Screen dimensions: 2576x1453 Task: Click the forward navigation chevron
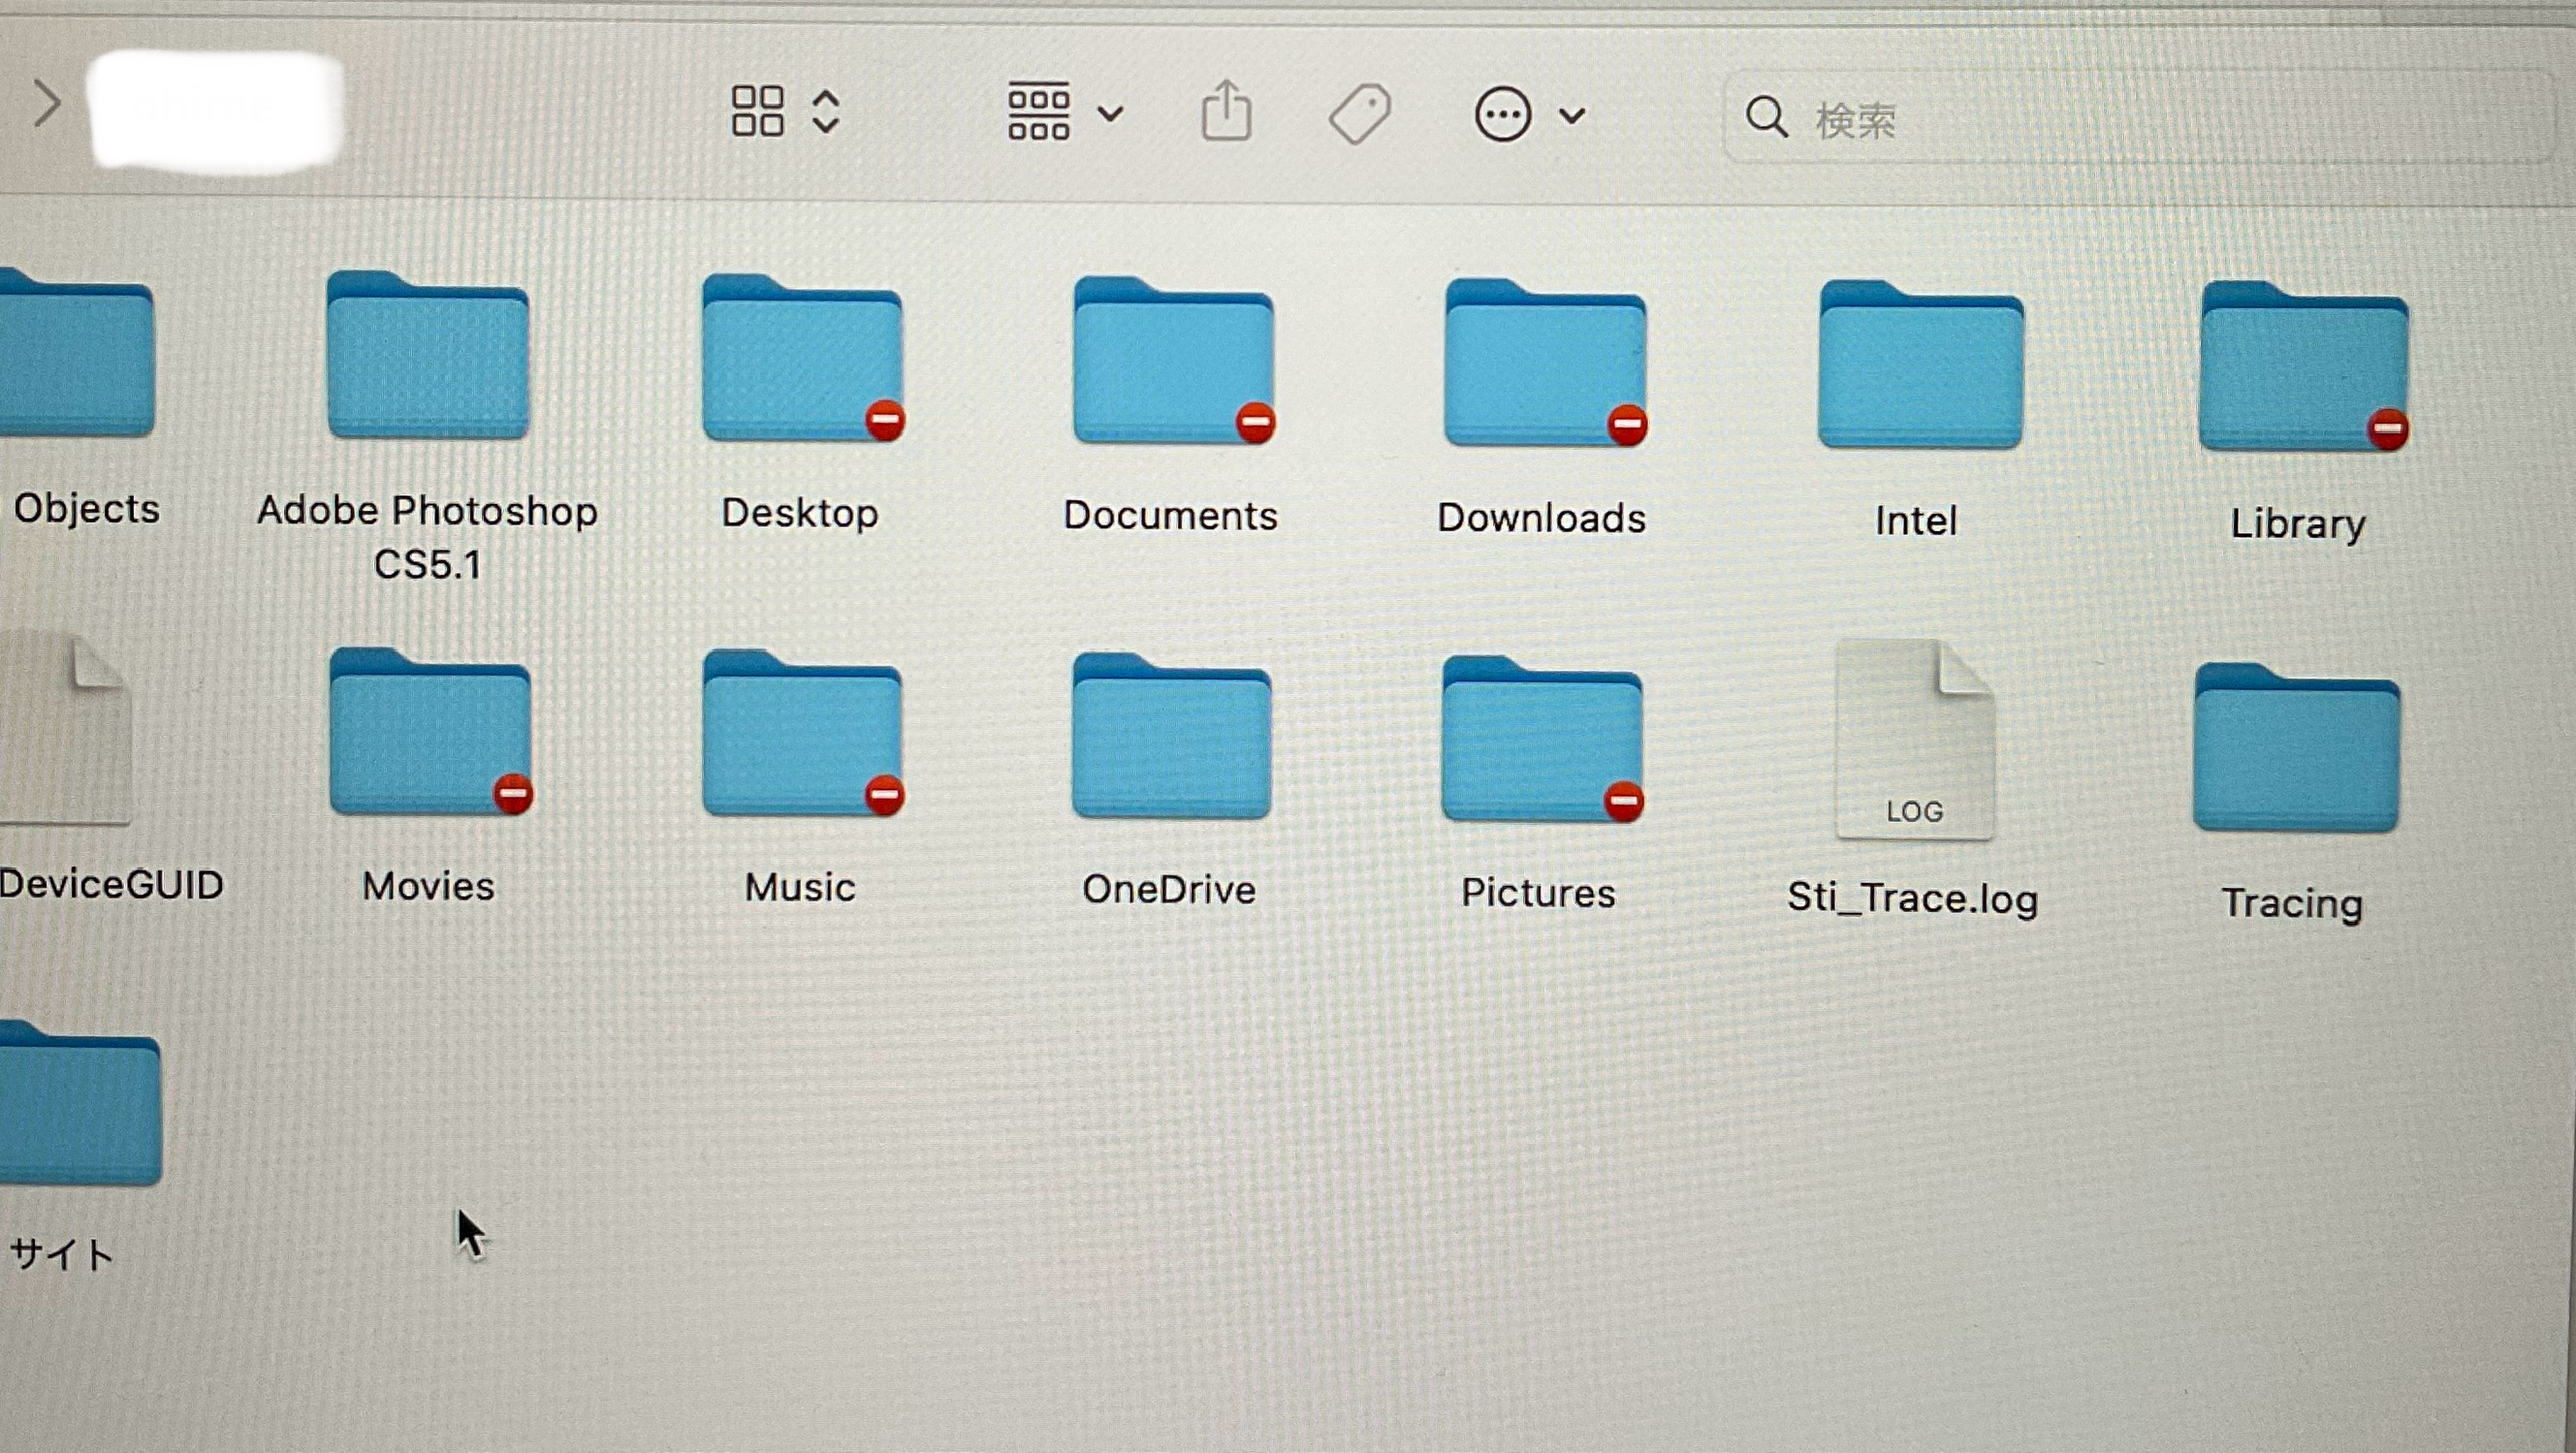coord(46,103)
